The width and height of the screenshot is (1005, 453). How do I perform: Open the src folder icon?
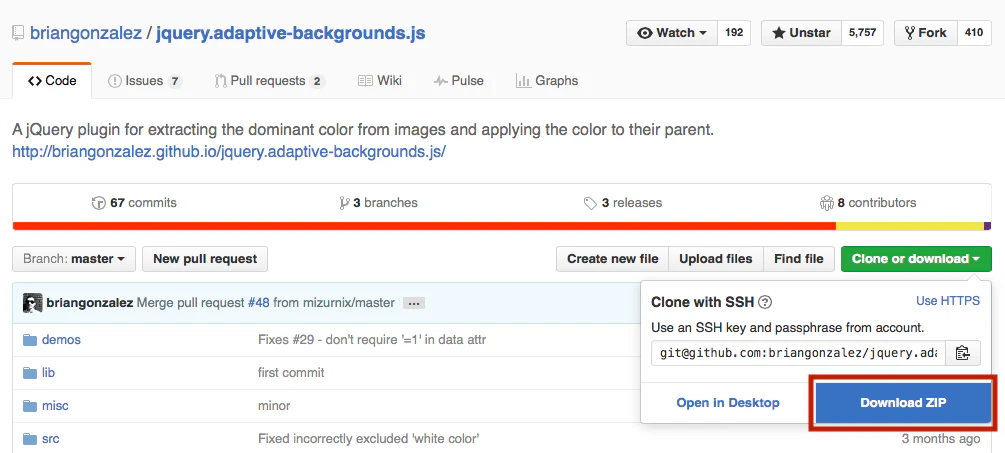[x=29, y=439]
